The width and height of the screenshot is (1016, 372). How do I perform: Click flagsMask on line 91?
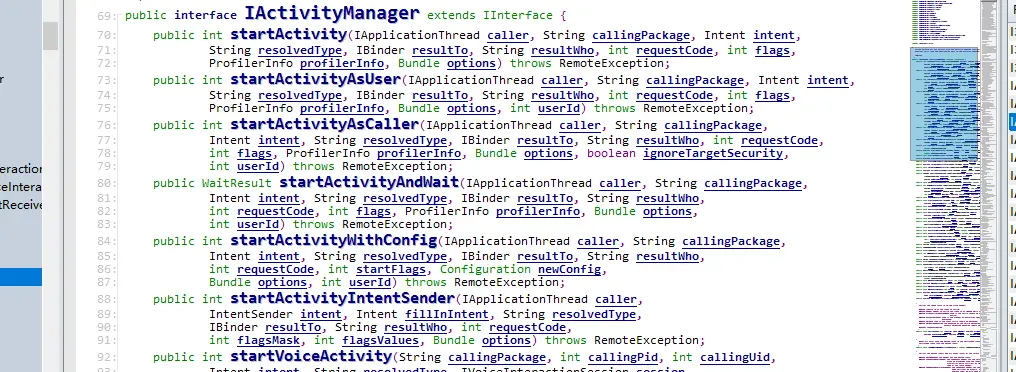pyautogui.click(x=268, y=340)
